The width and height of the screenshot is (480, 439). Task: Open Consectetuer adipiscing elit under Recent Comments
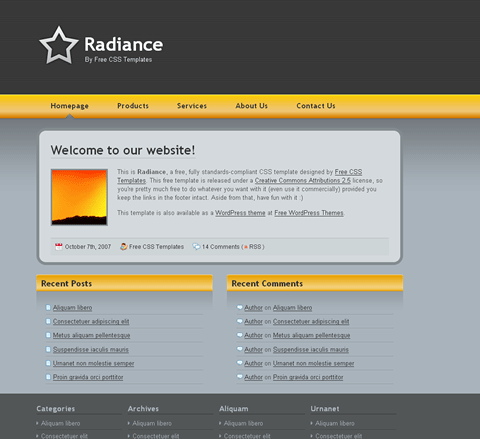pos(311,321)
